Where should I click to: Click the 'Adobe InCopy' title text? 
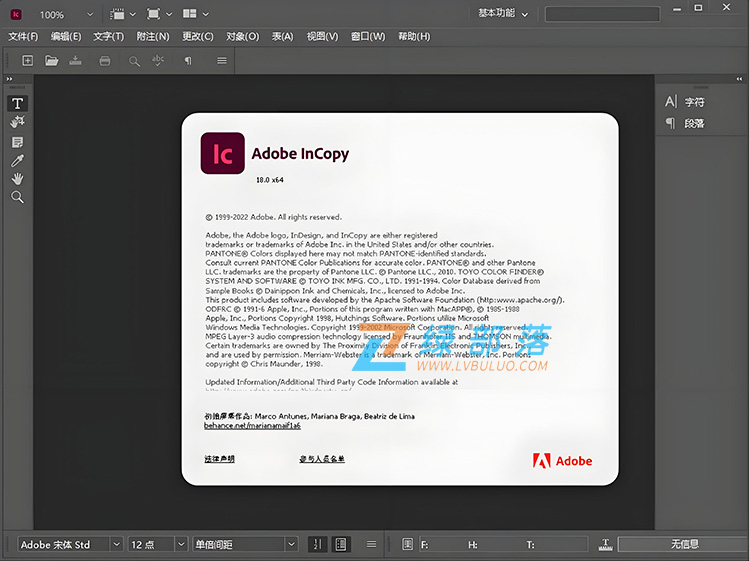300,154
